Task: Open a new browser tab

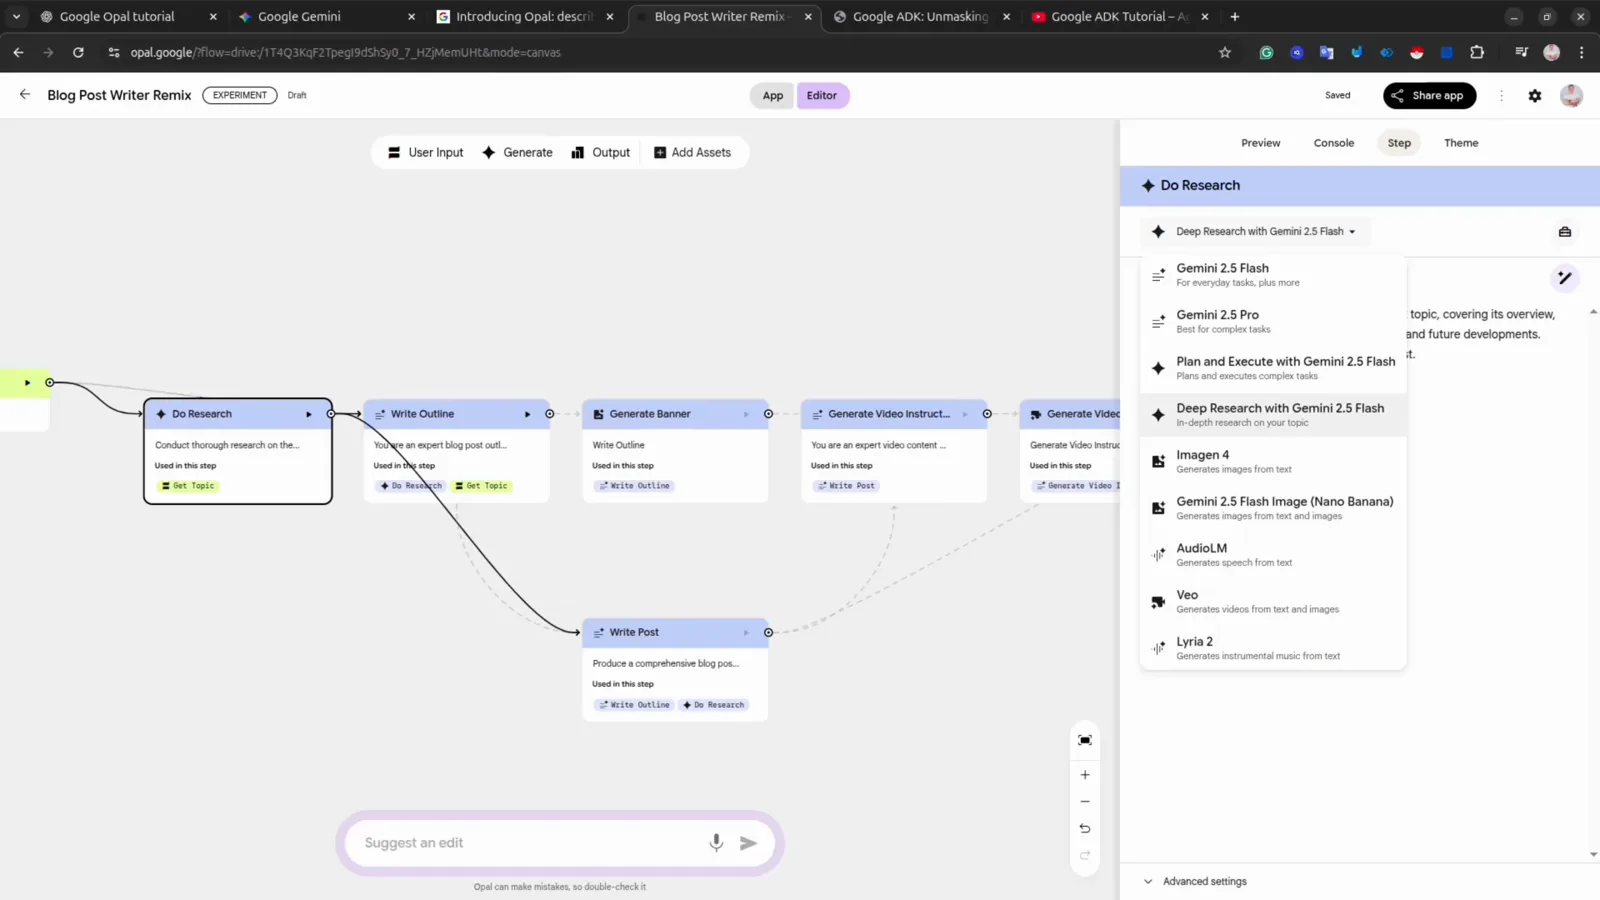Action: tap(1235, 16)
